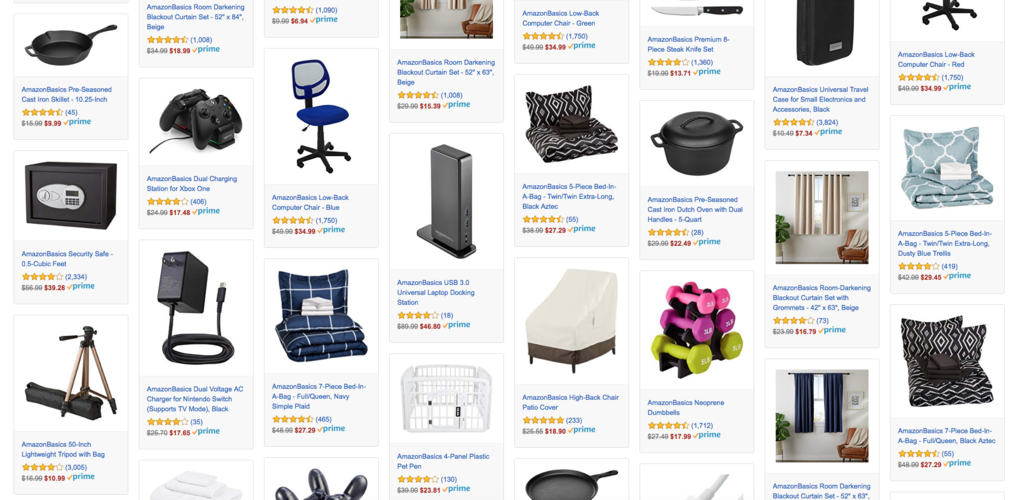View the USB 3.0 docking station image
The height and width of the screenshot is (500, 1024).
coord(447,201)
